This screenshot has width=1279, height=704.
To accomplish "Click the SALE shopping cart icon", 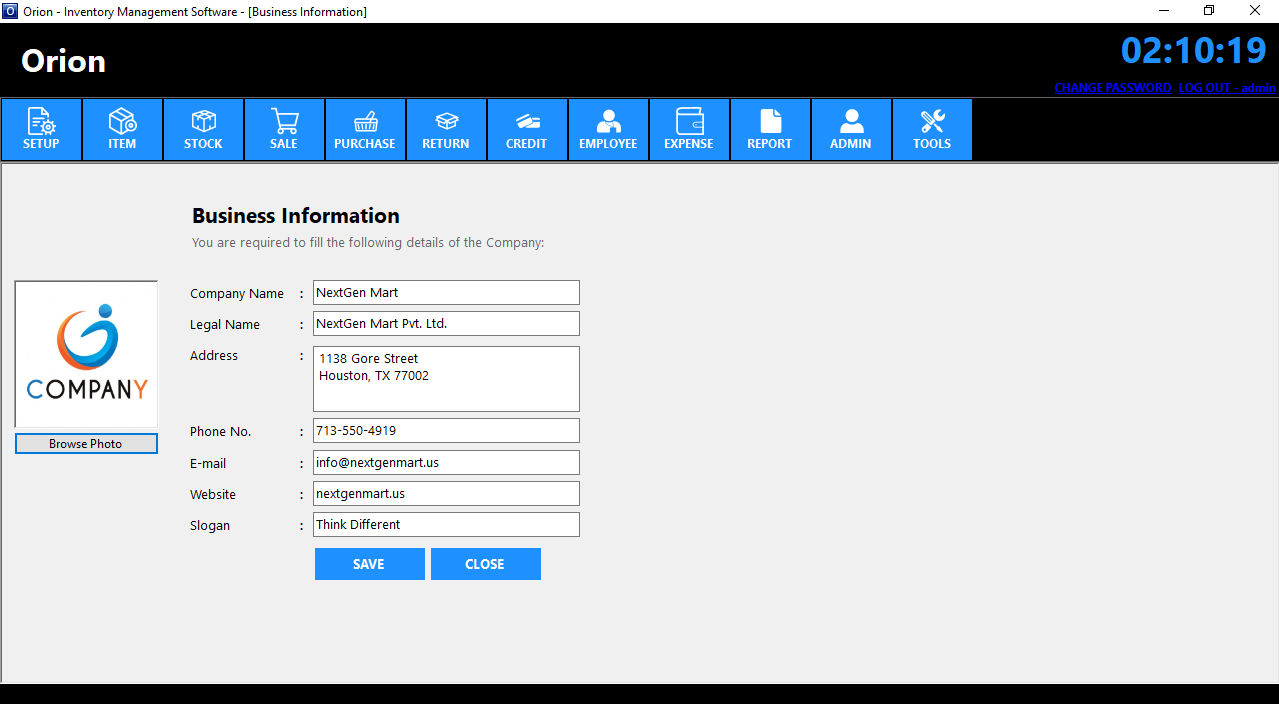I will 284,129.
